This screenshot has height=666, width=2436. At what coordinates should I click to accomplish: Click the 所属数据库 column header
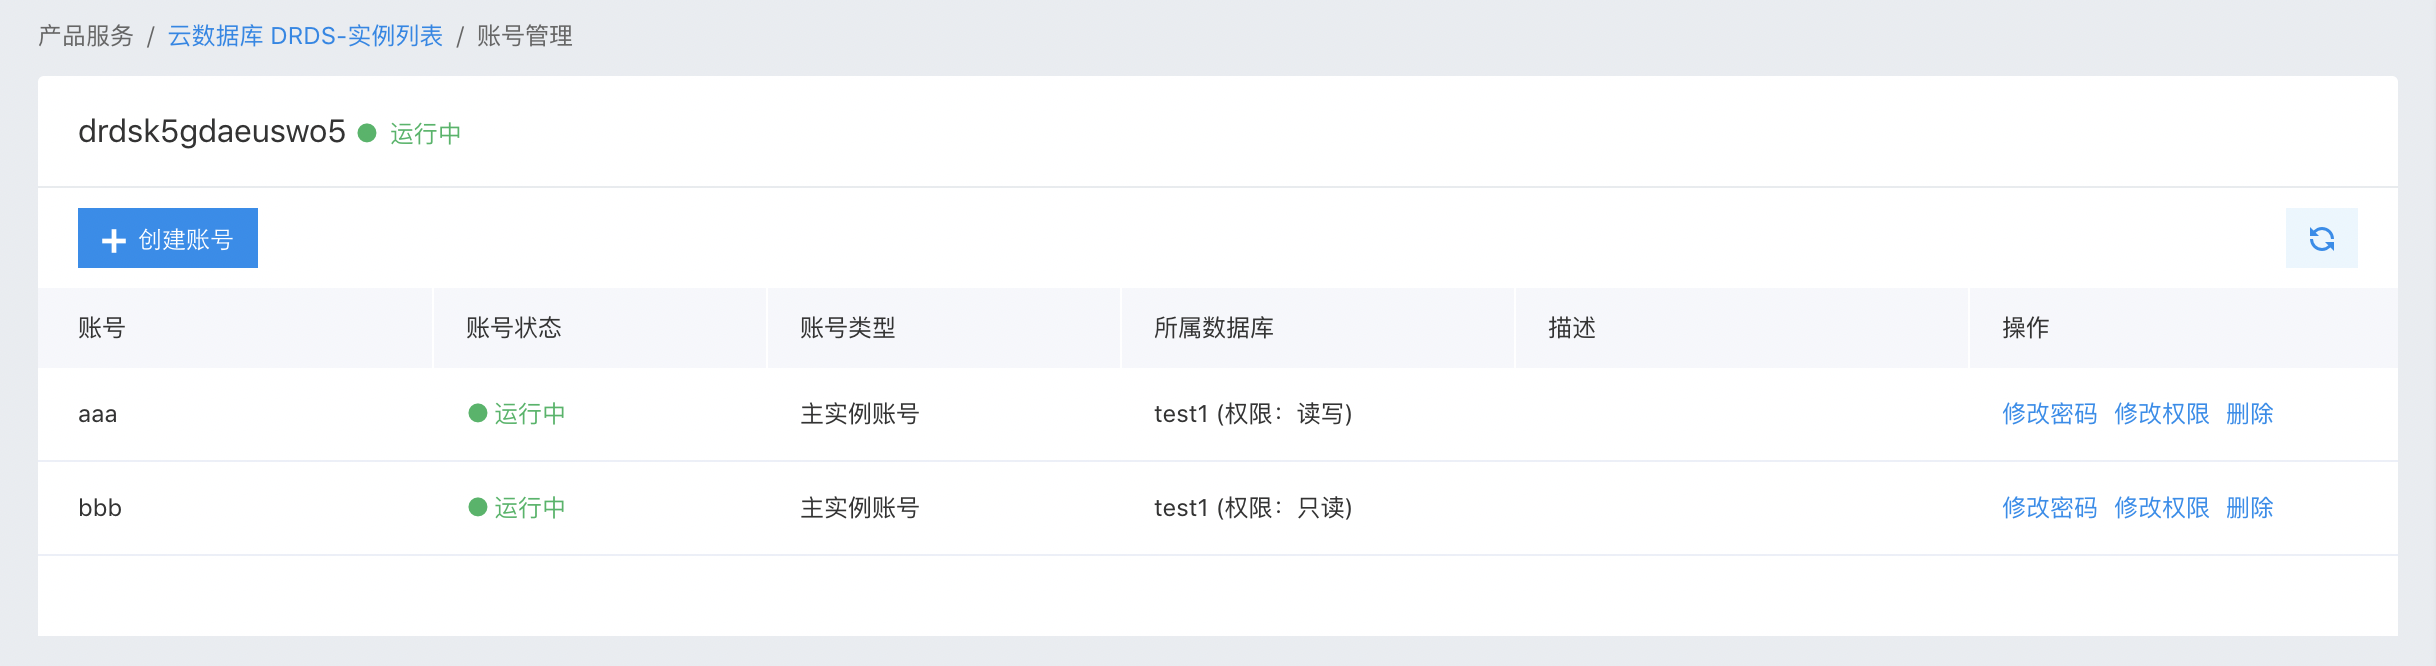coord(1214,327)
